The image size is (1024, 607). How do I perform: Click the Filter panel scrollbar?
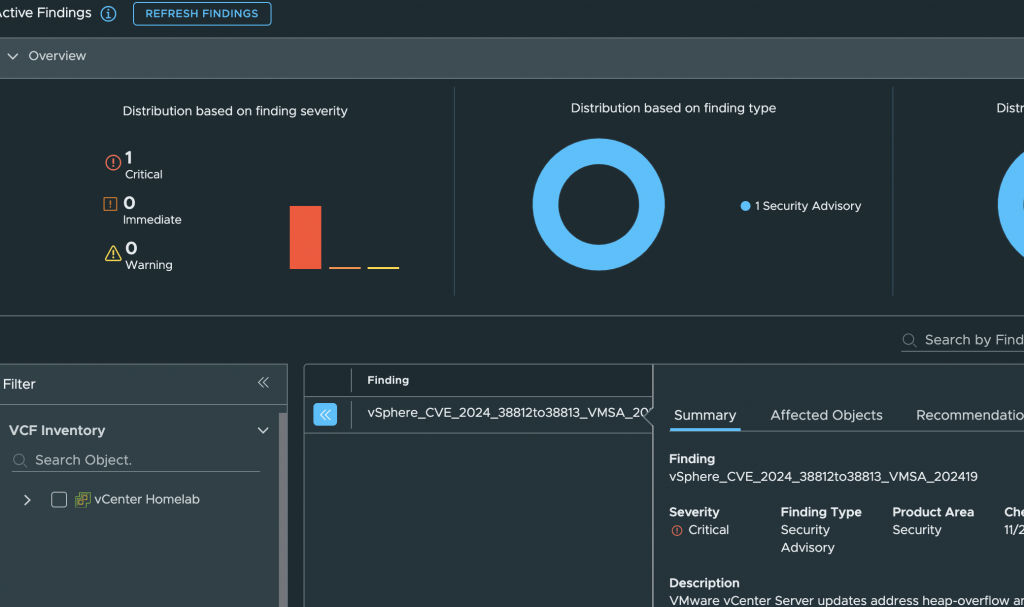283,510
